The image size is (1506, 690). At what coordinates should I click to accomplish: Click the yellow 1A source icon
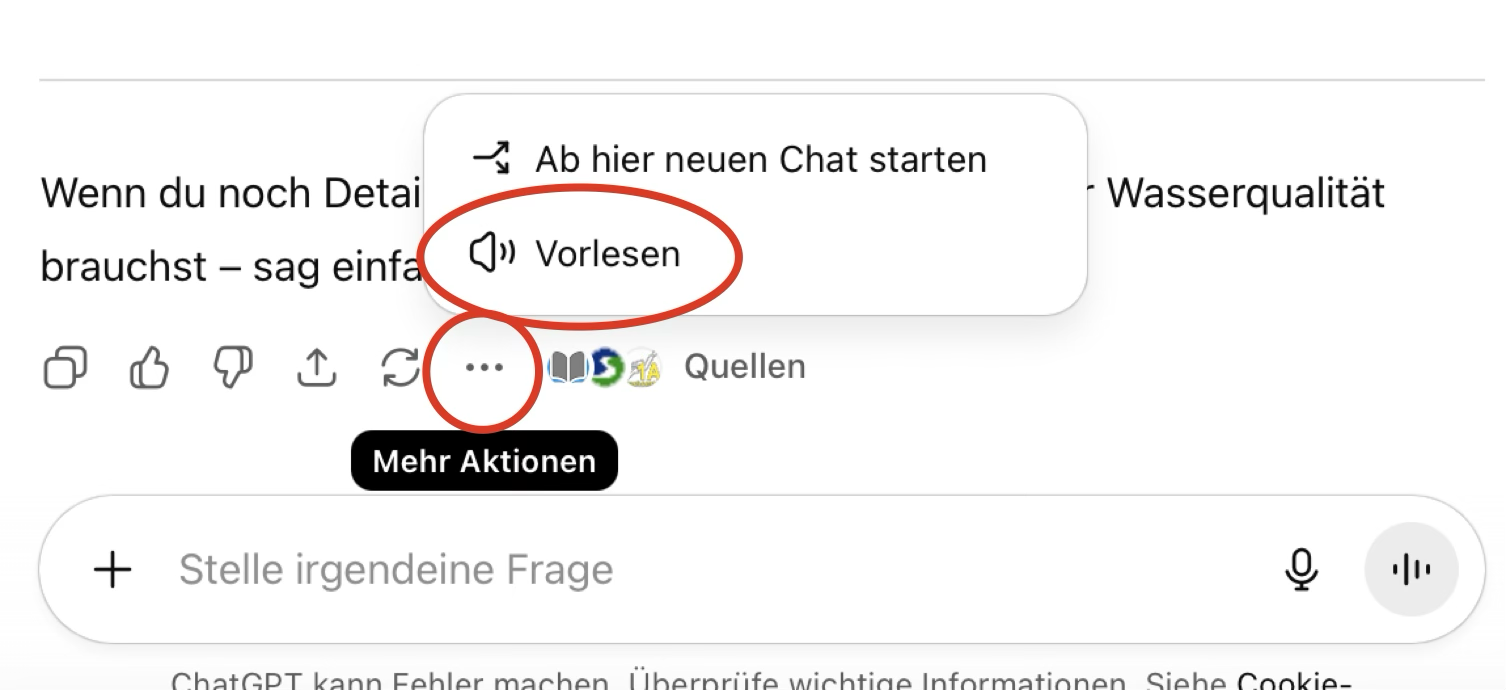click(x=644, y=368)
